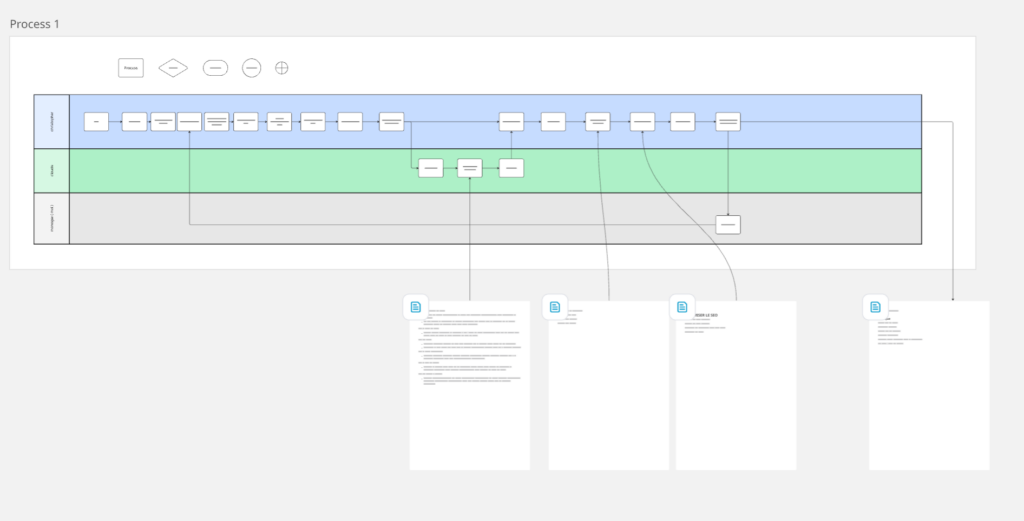The height and width of the screenshot is (521, 1024).
Task: Open the far-right document card
Action: click(x=929, y=385)
